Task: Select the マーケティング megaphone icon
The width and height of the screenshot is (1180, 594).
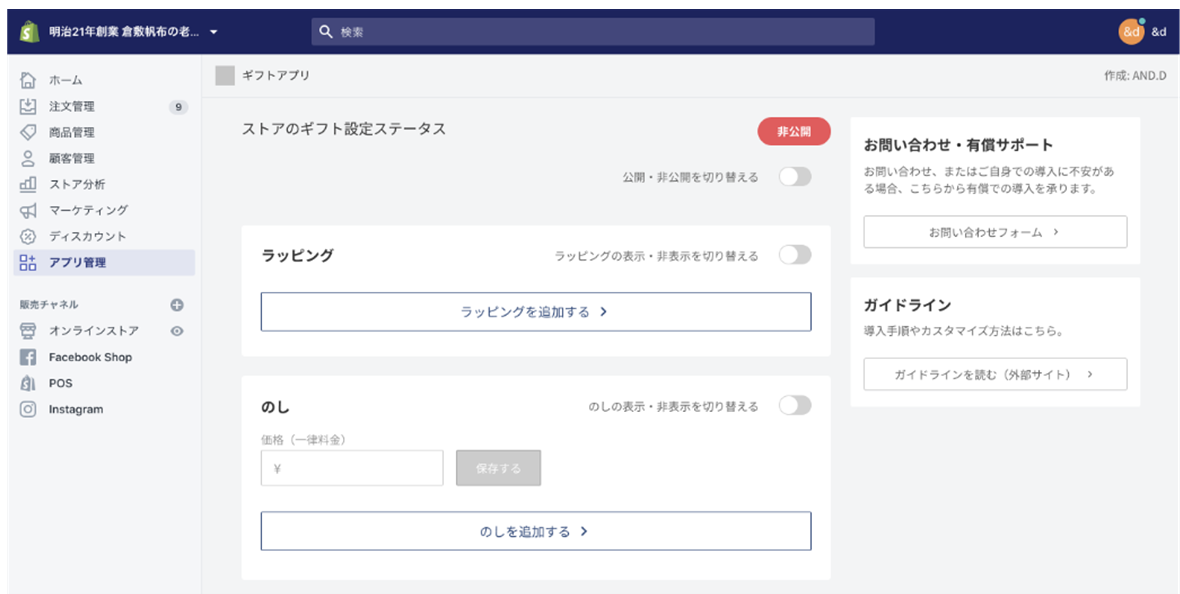Action: tap(28, 210)
